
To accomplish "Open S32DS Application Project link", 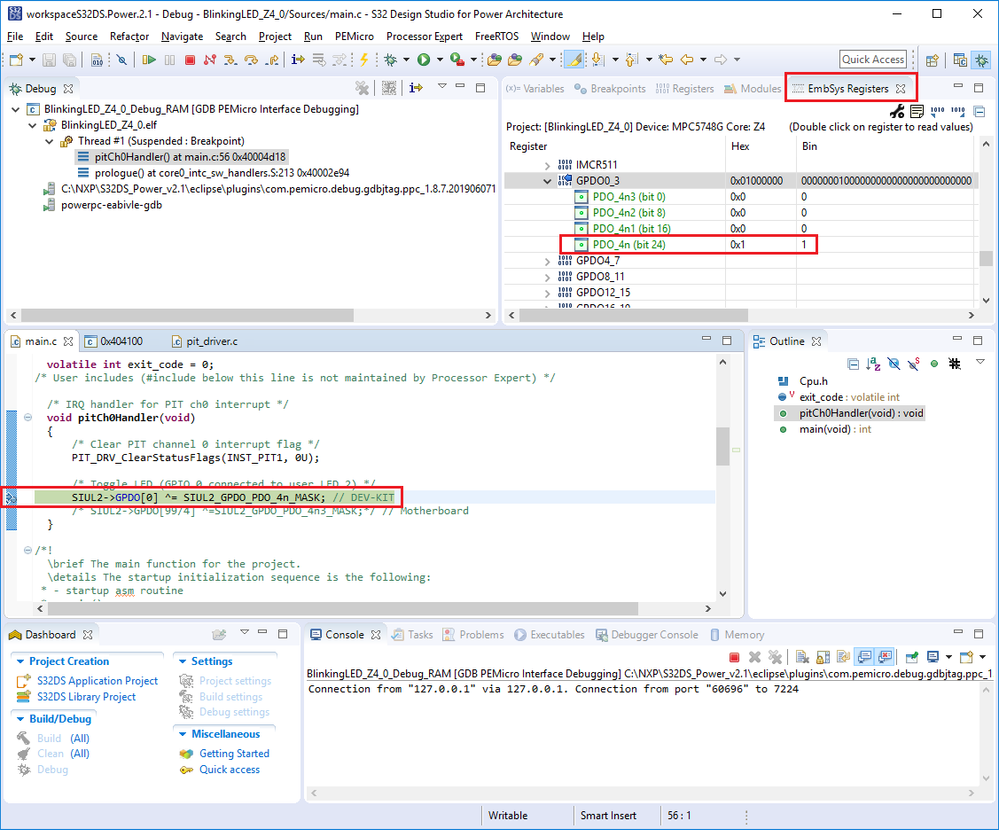I will click(x=97, y=681).
